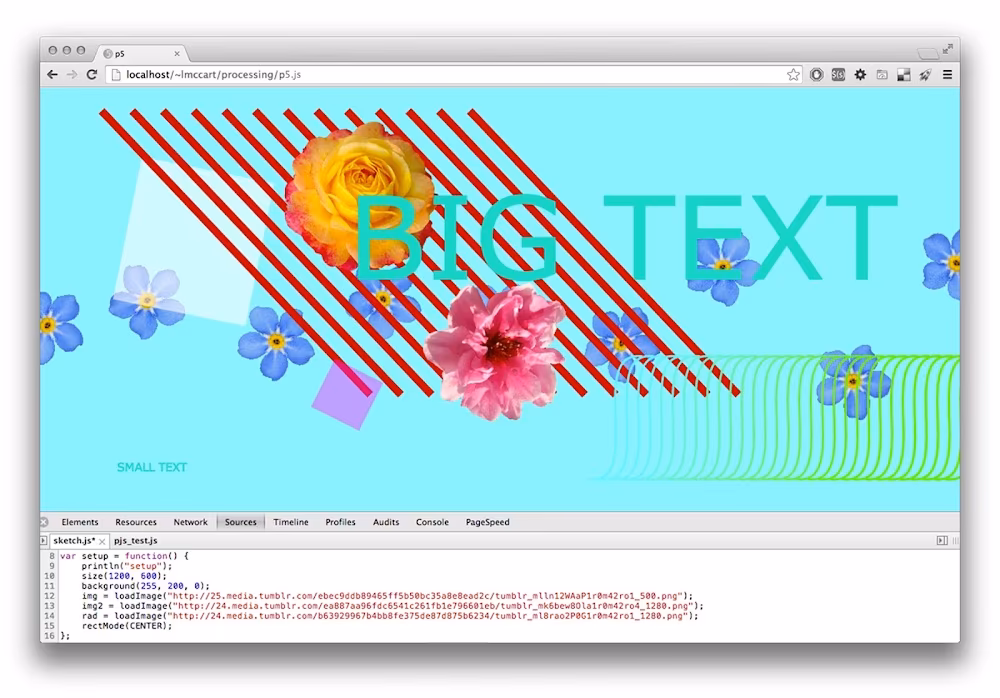Reload the p5.js page
This screenshot has height=698, width=1000.
coord(92,75)
